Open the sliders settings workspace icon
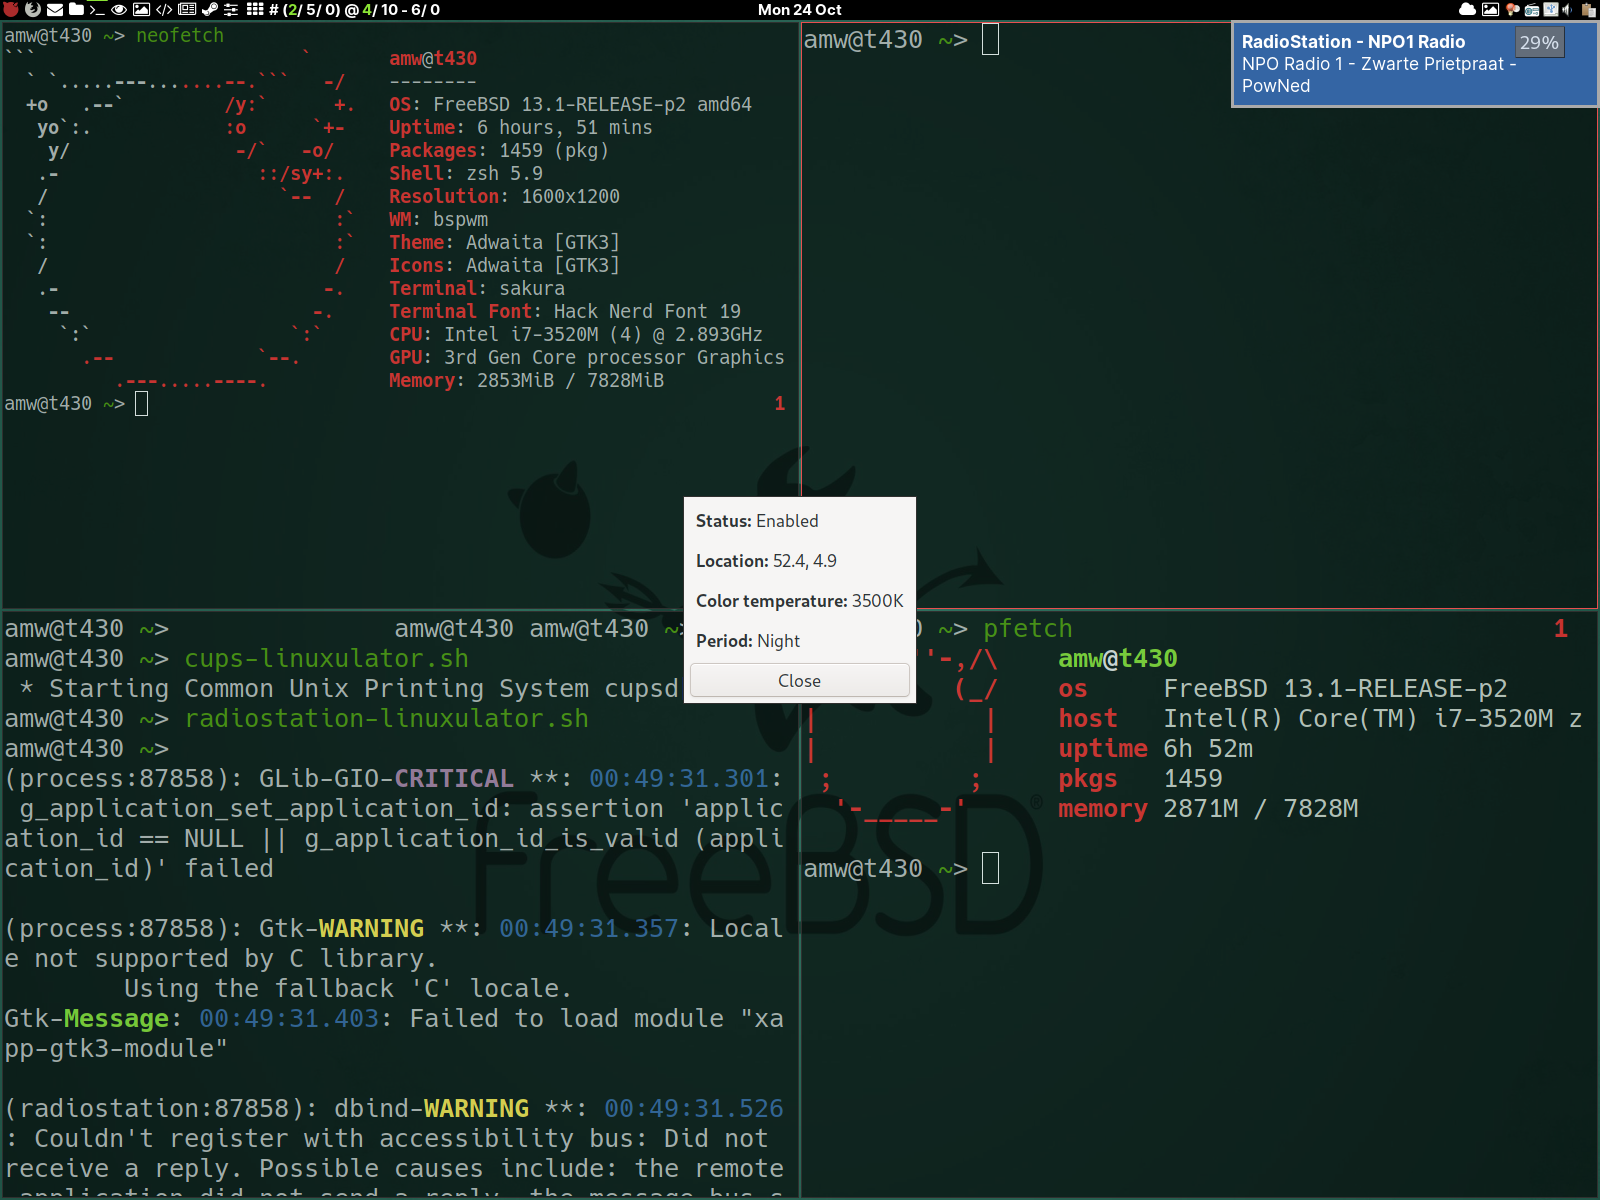The height and width of the screenshot is (1200, 1600). click(x=231, y=10)
